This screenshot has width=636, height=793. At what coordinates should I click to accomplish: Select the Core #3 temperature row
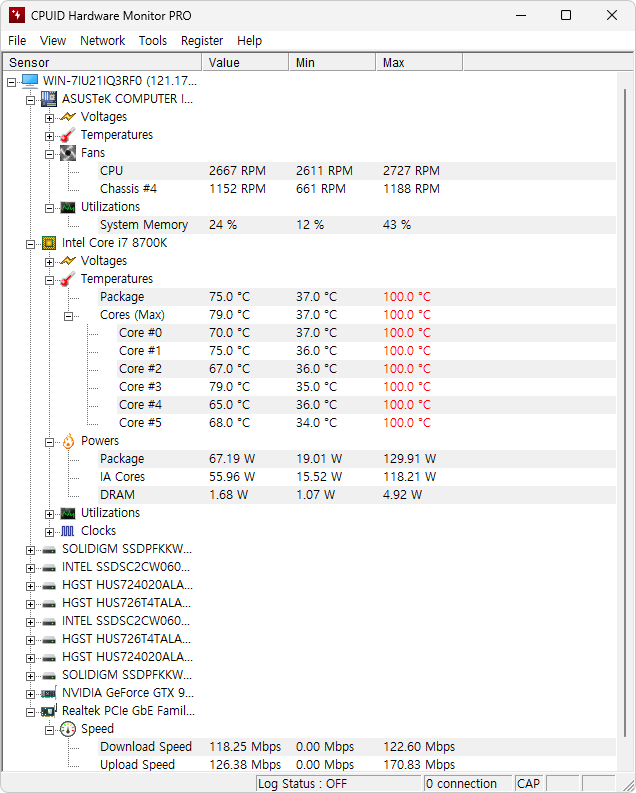(x=367, y=387)
